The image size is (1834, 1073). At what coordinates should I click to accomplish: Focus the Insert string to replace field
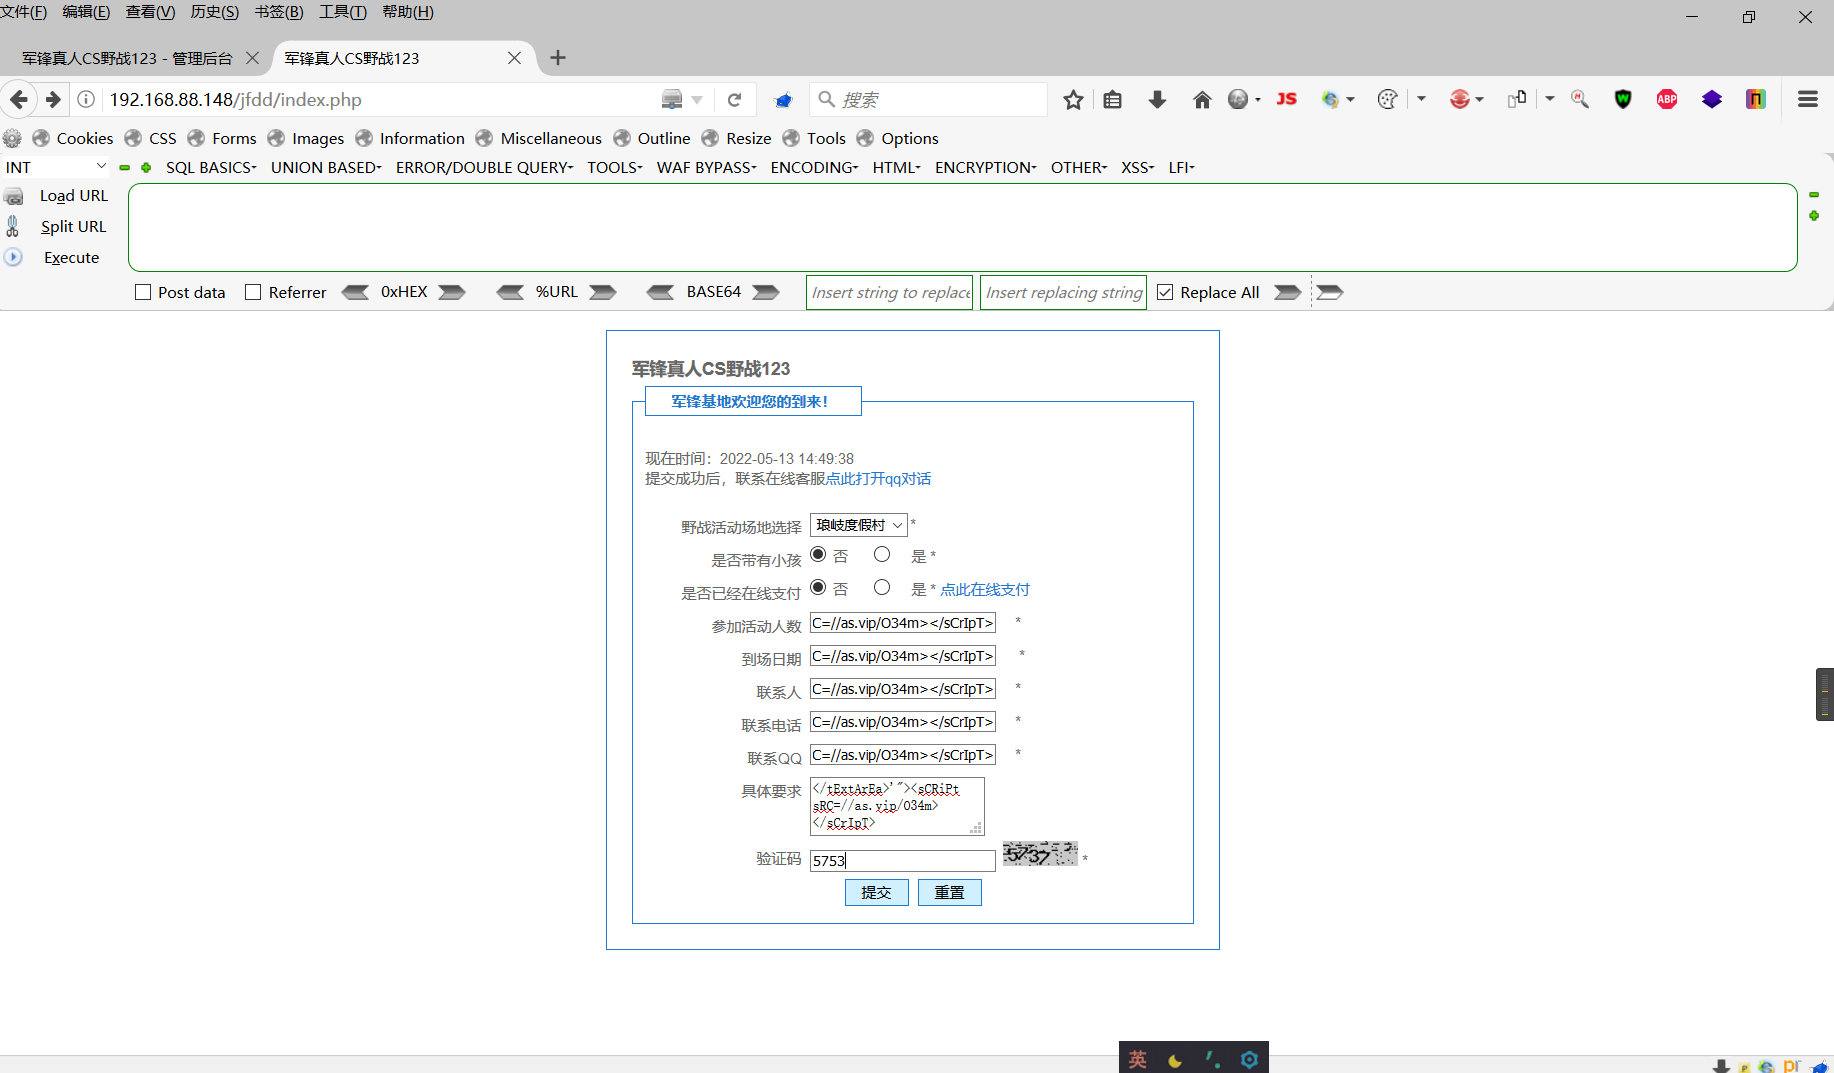pos(889,292)
